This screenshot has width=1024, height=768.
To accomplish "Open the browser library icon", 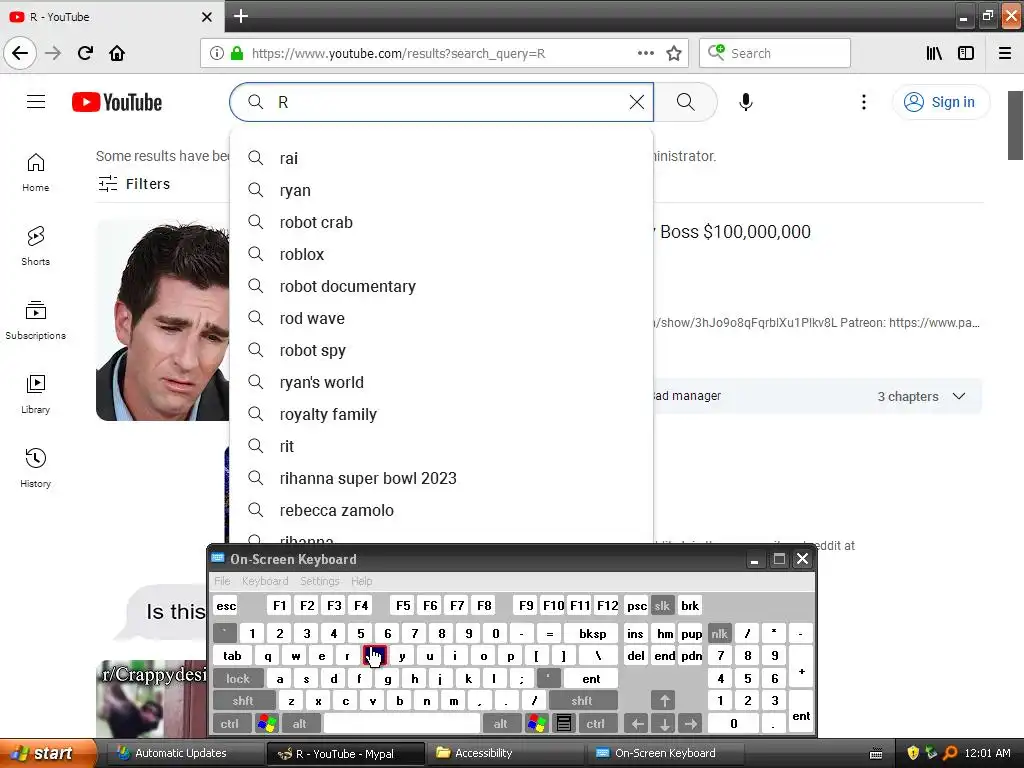I will pos(934,53).
